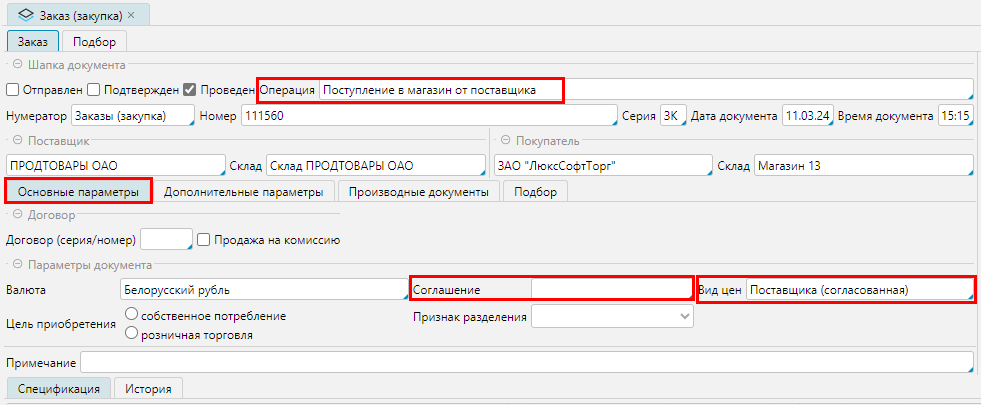Collapse the Шапка документа section
This screenshot has width=981, height=405.
pyautogui.click(x=17, y=65)
